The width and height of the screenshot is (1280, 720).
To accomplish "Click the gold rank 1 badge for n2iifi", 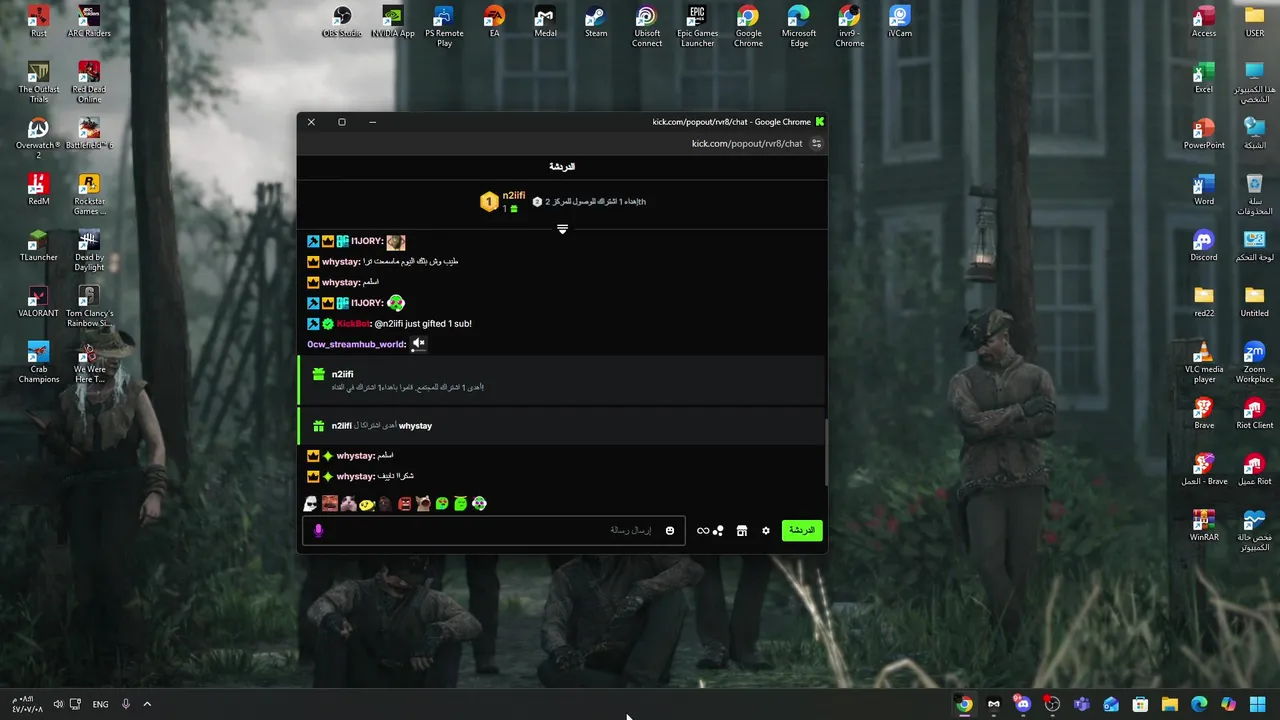I will (489, 202).
